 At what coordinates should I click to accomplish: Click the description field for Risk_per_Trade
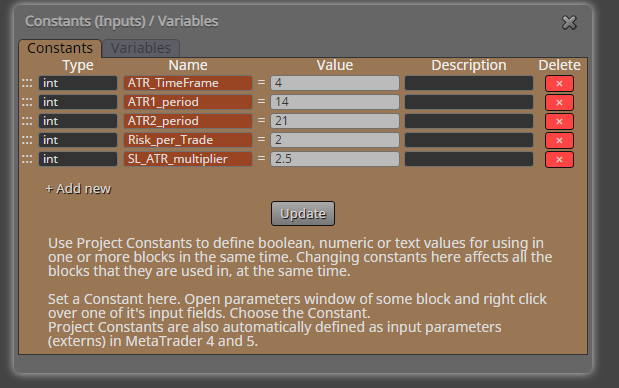(x=469, y=140)
